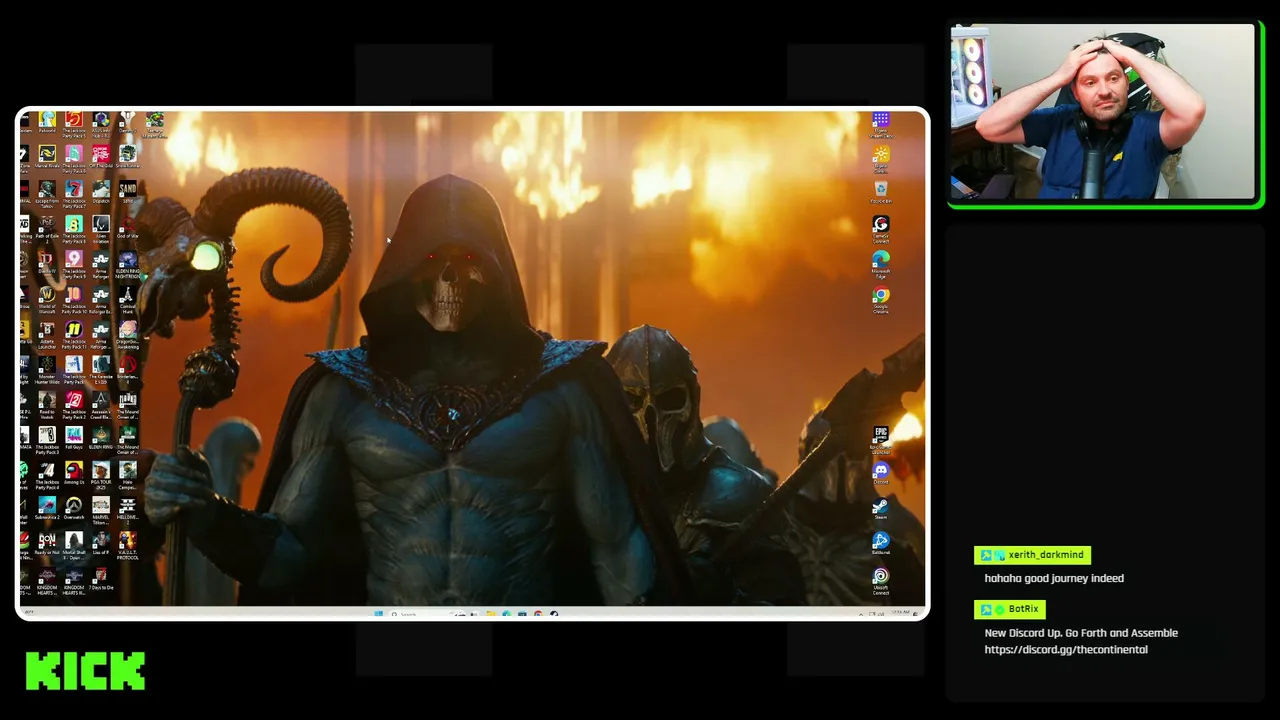Launch the Battle.net desktop shortcut

point(881,545)
